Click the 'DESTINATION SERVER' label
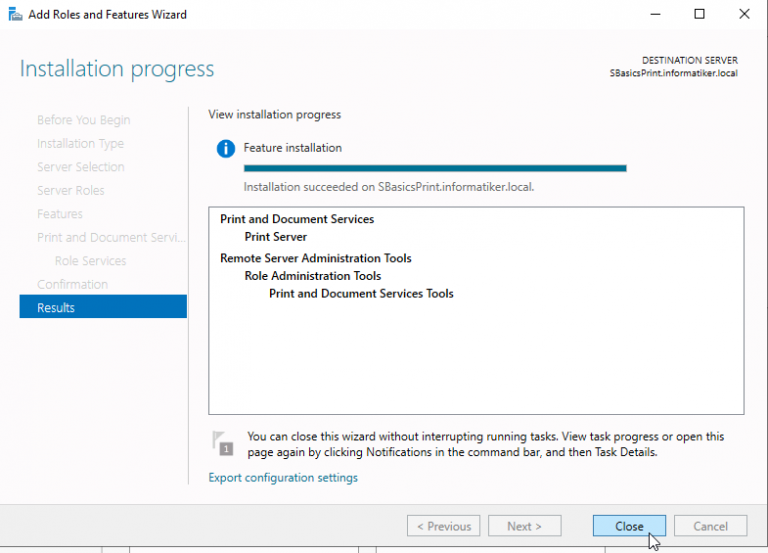Image resolution: width=768 pixels, height=553 pixels. pyautogui.click(x=690, y=60)
